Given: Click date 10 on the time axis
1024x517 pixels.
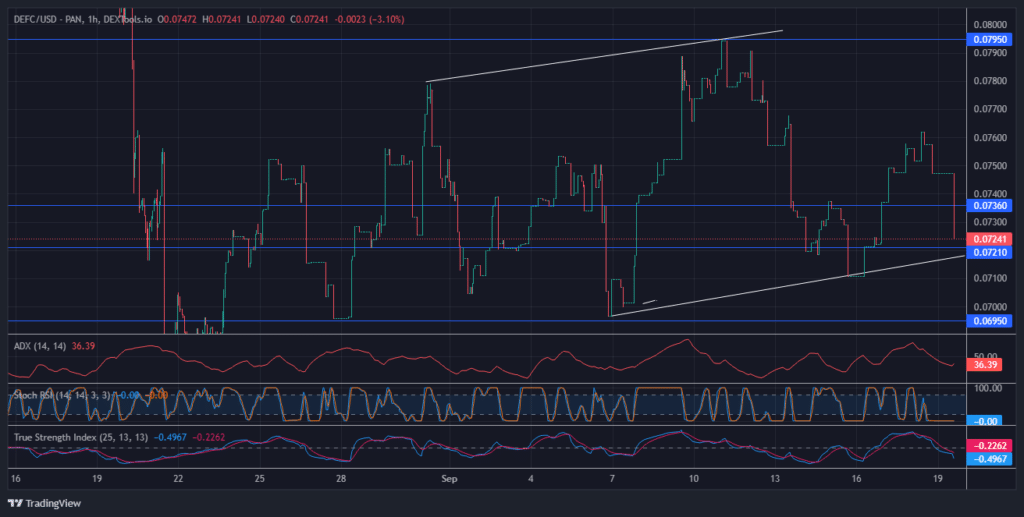Looking at the screenshot, I should pyautogui.click(x=693, y=479).
